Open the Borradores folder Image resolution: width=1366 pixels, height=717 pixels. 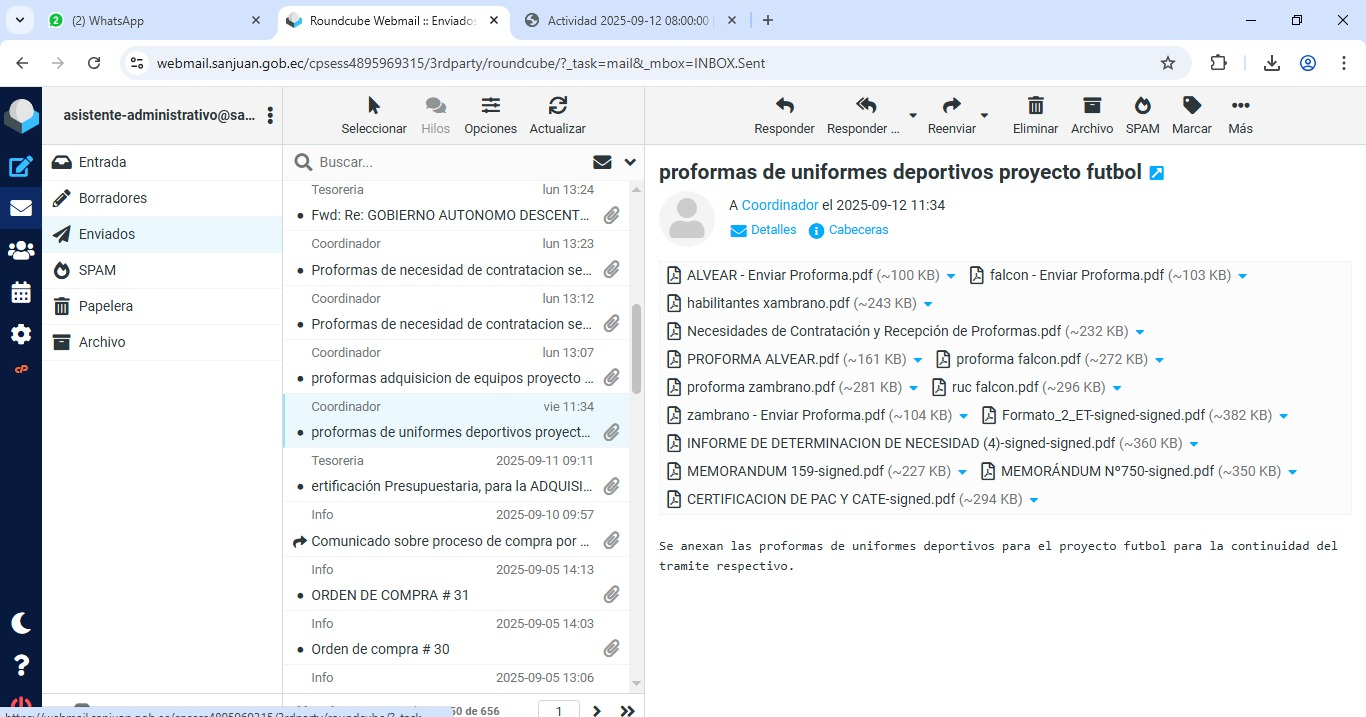click(113, 198)
